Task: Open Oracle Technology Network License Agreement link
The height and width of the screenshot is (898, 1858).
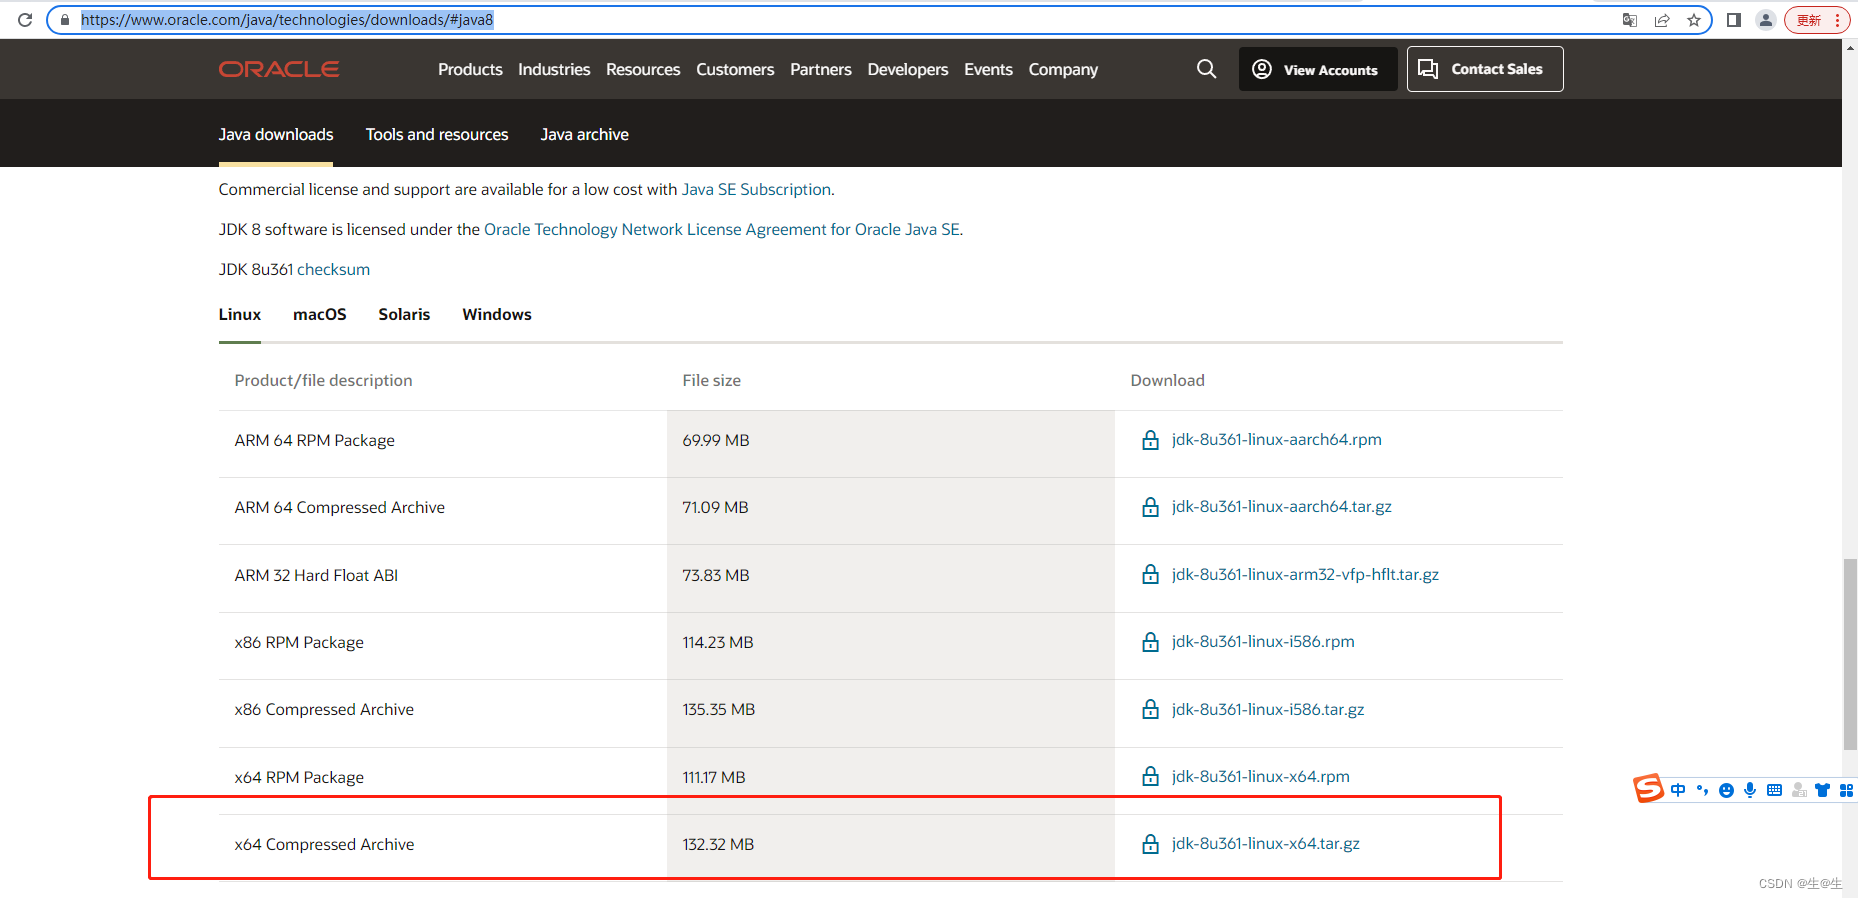Action: (722, 229)
